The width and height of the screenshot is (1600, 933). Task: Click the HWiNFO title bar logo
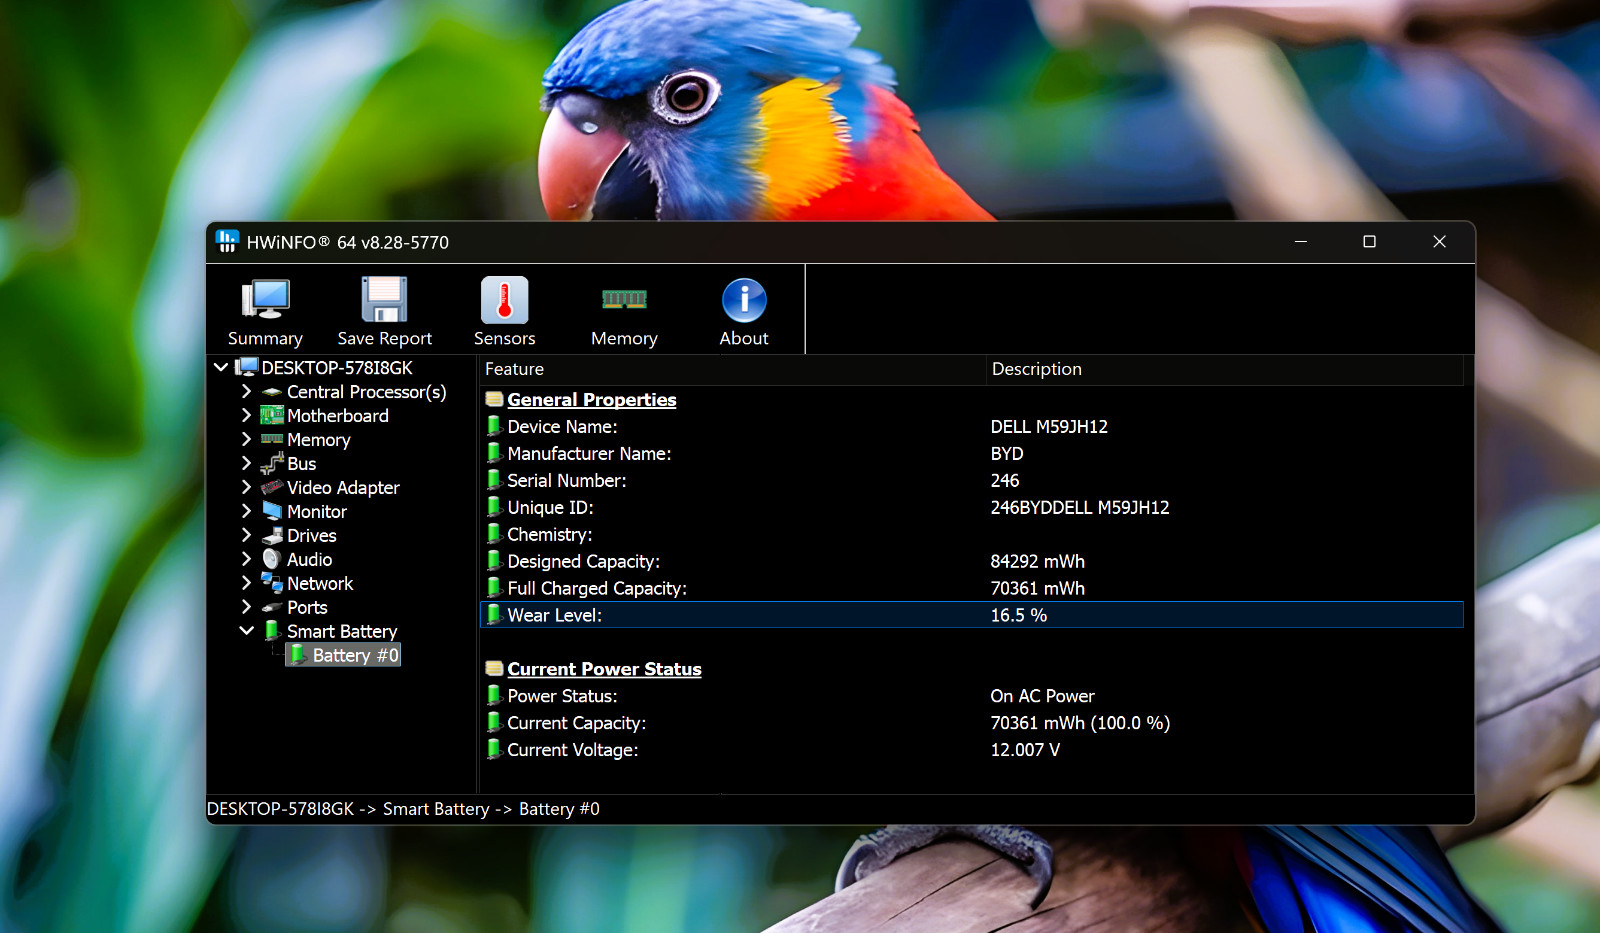(227, 241)
